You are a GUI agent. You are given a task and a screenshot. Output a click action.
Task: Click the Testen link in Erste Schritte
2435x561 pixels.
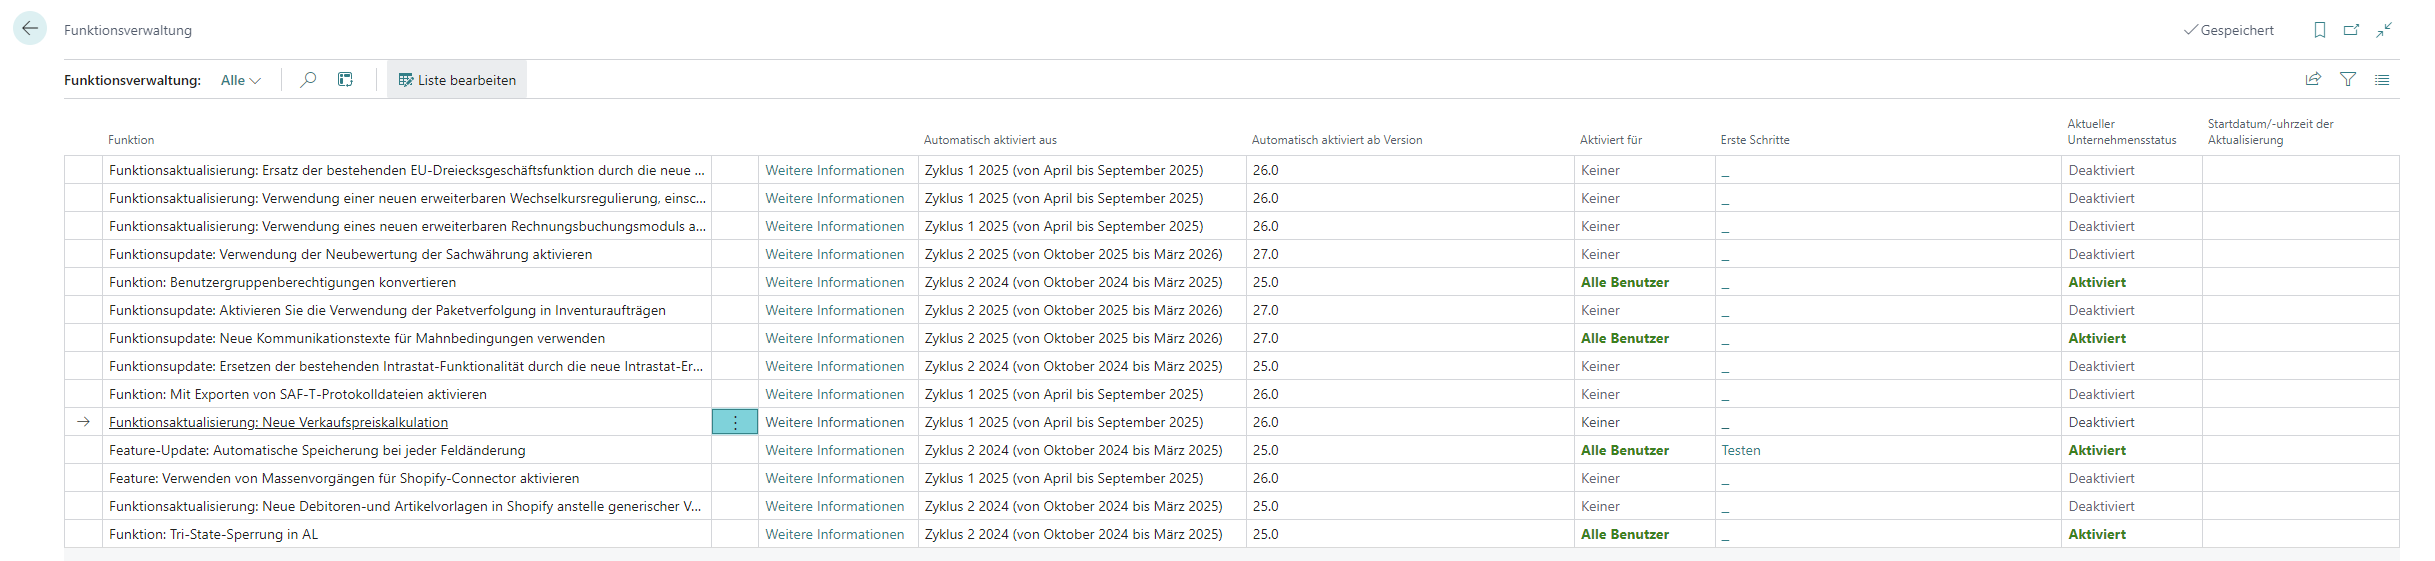(1741, 450)
